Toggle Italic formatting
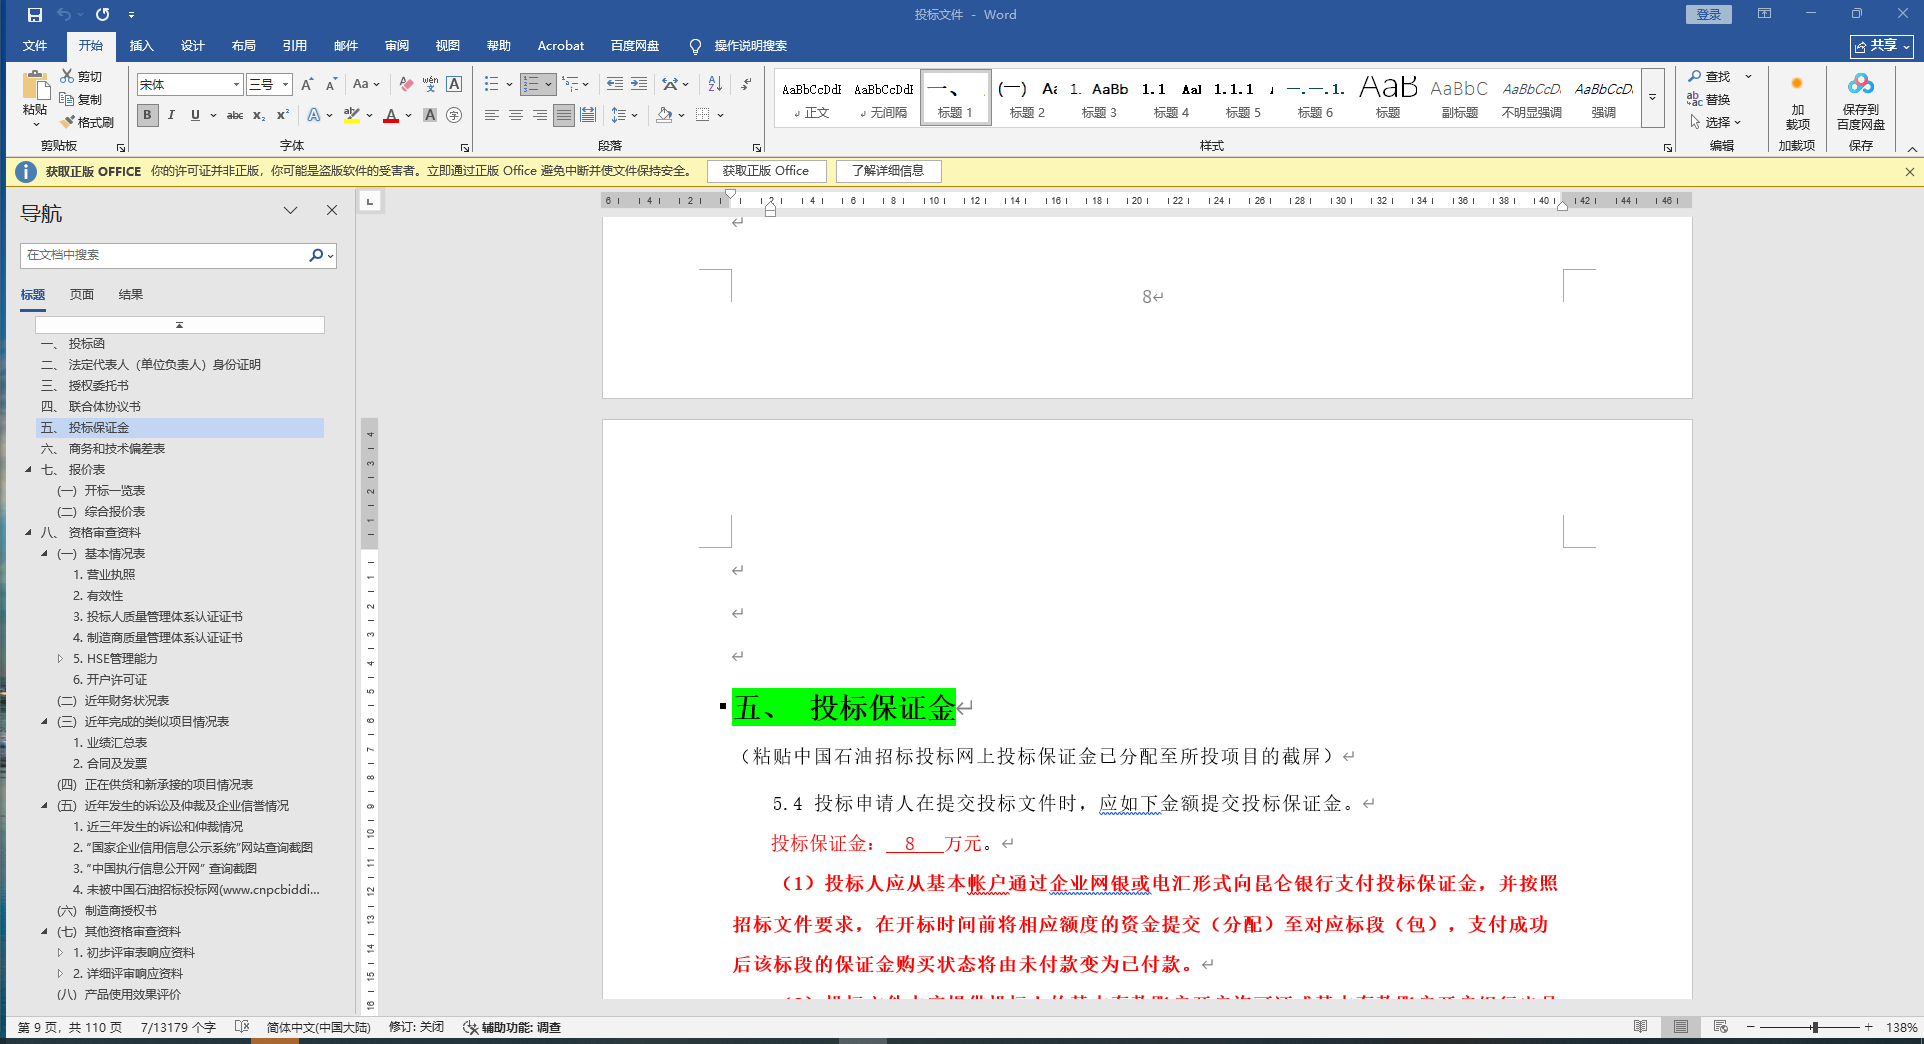This screenshot has height=1044, width=1924. [x=172, y=115]
